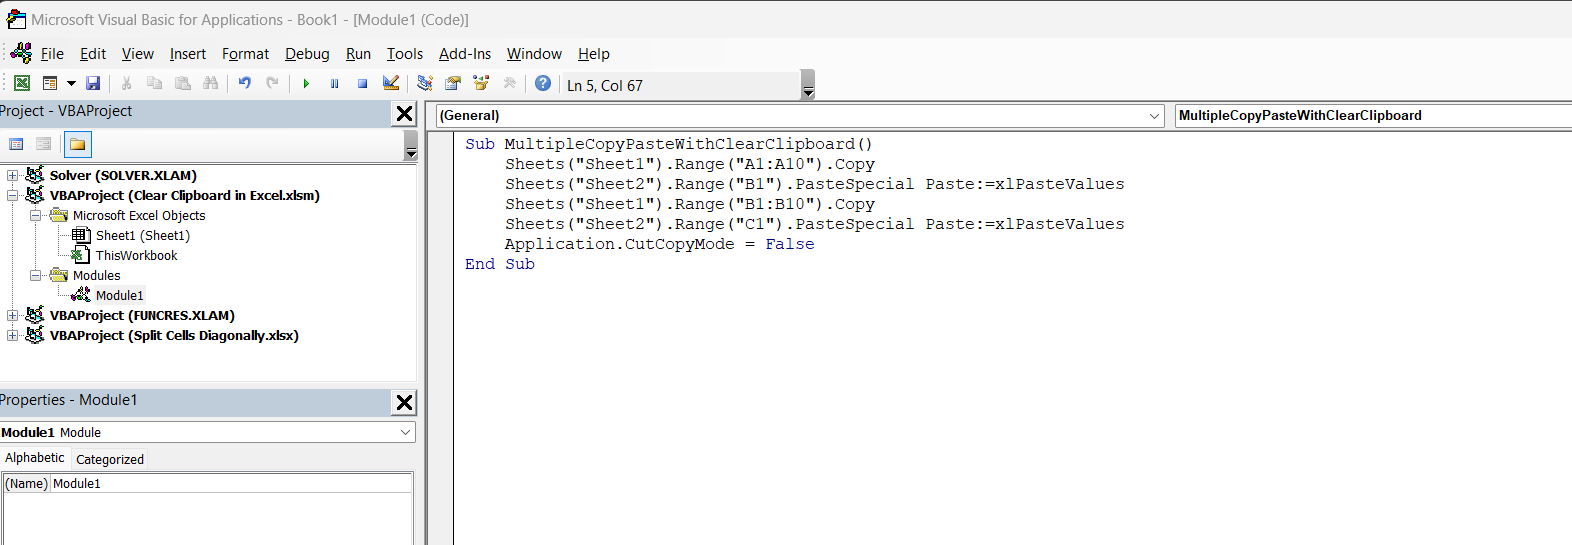Select ThisWorkbook in the project tree

pyautogui.click(x=137, y=255)
